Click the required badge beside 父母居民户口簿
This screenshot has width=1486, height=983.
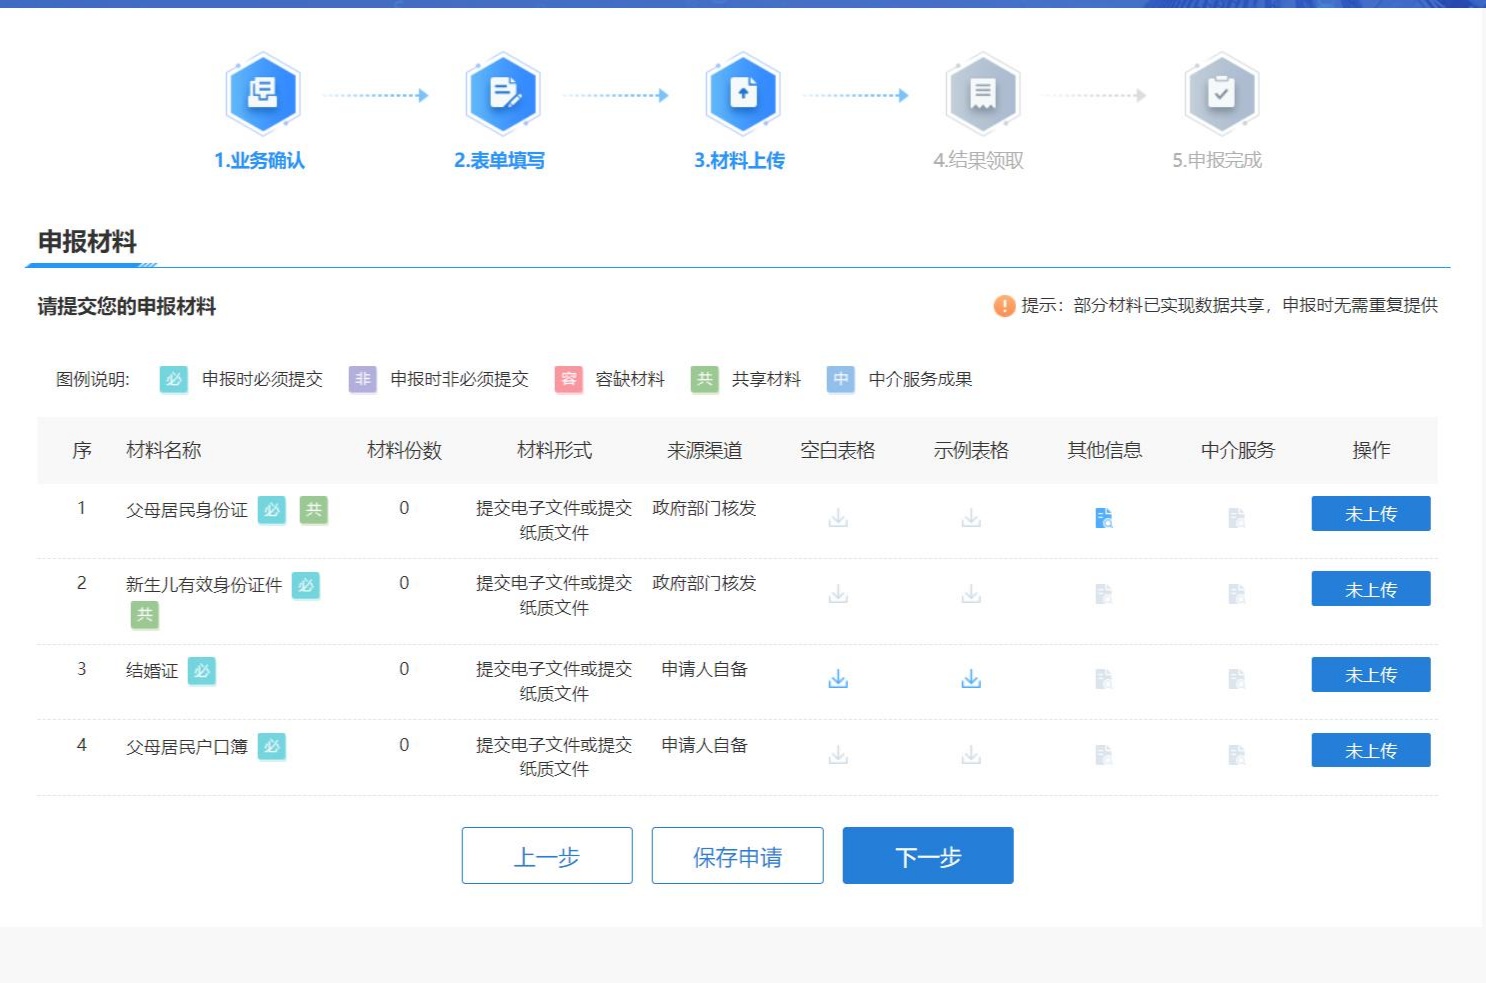[x=271, y=746]
